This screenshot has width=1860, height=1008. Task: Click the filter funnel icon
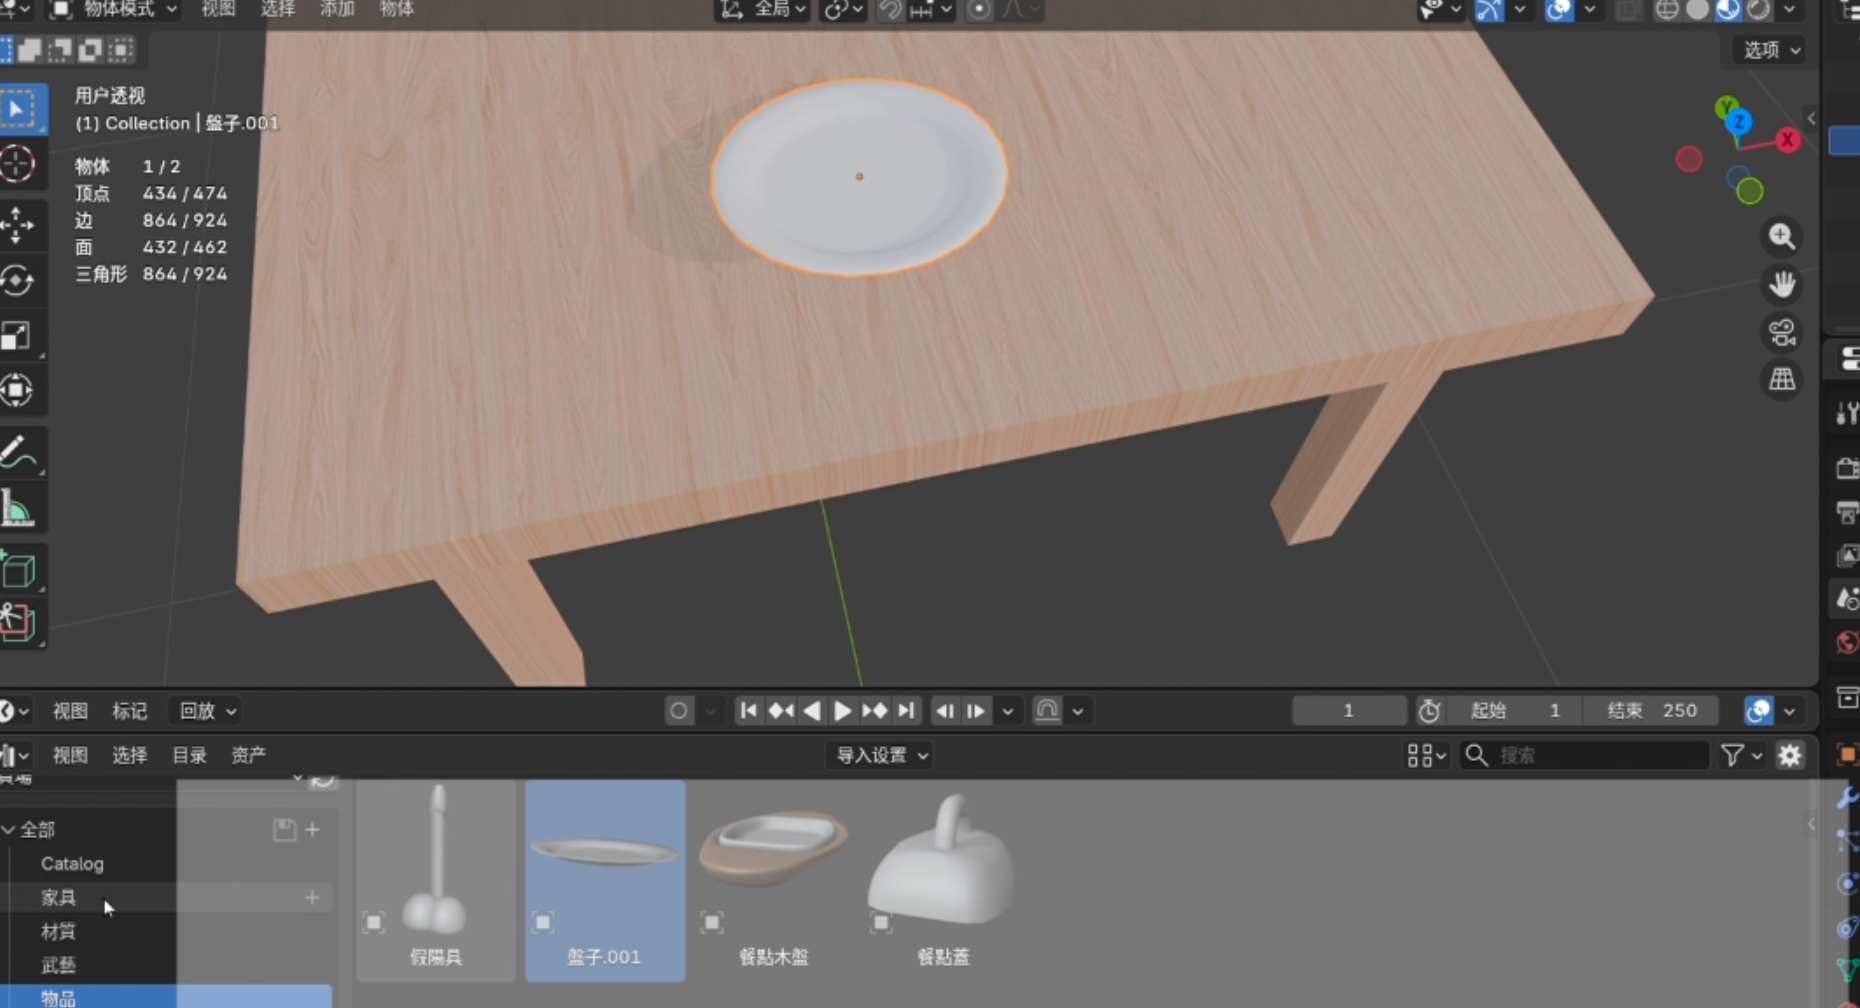(x=1733, y=755)
